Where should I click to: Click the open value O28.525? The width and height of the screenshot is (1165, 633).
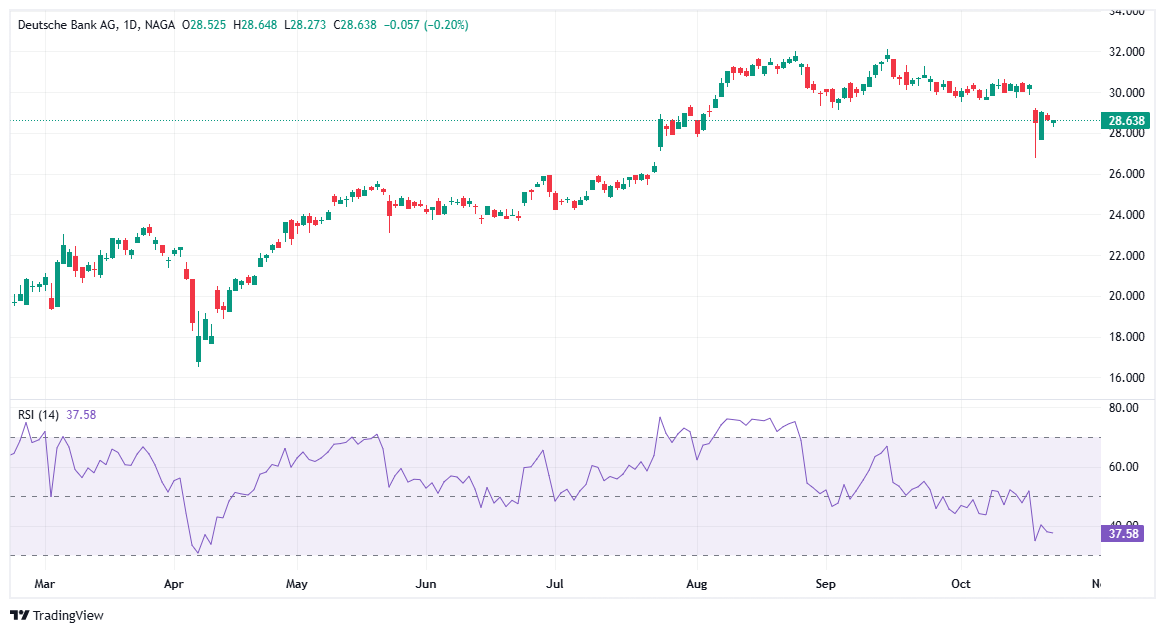[203, 25]
